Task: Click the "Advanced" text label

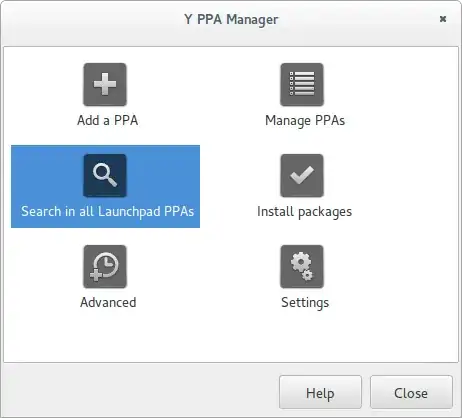Action: tap(108, 302)
